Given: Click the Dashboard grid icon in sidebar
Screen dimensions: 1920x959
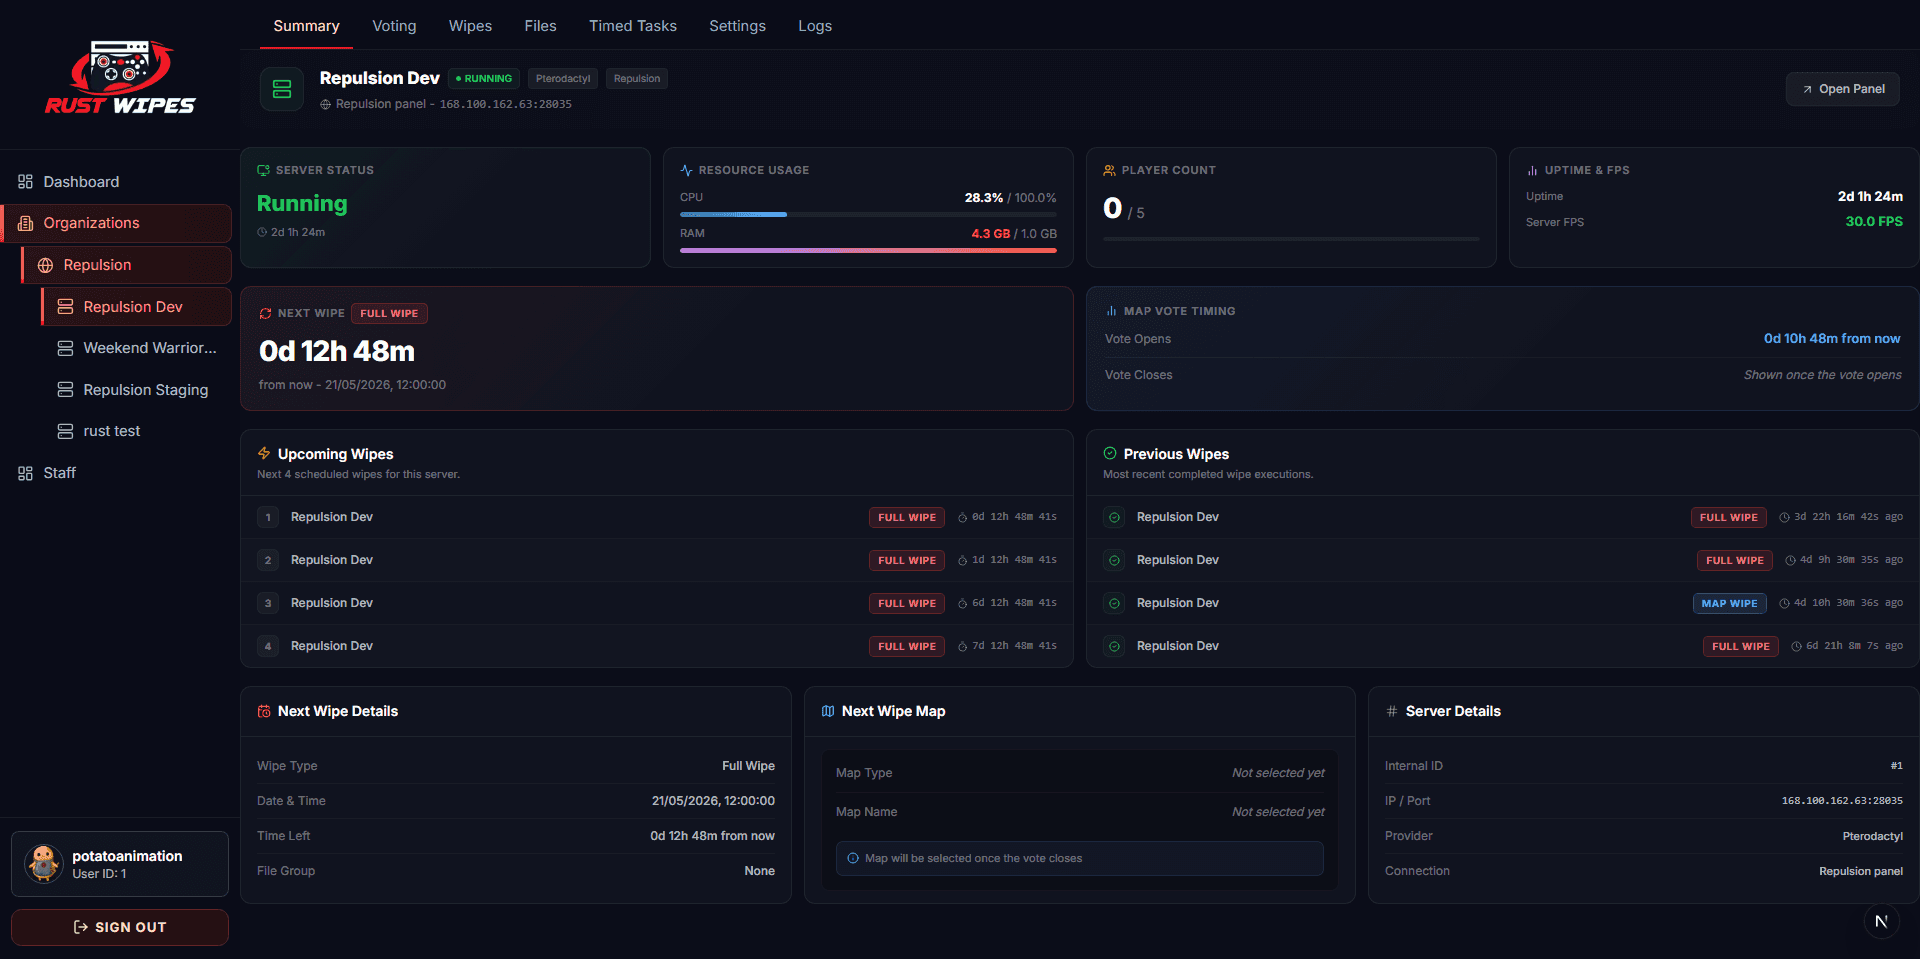Looking at the screenshot, I should [x=25, y=182].
